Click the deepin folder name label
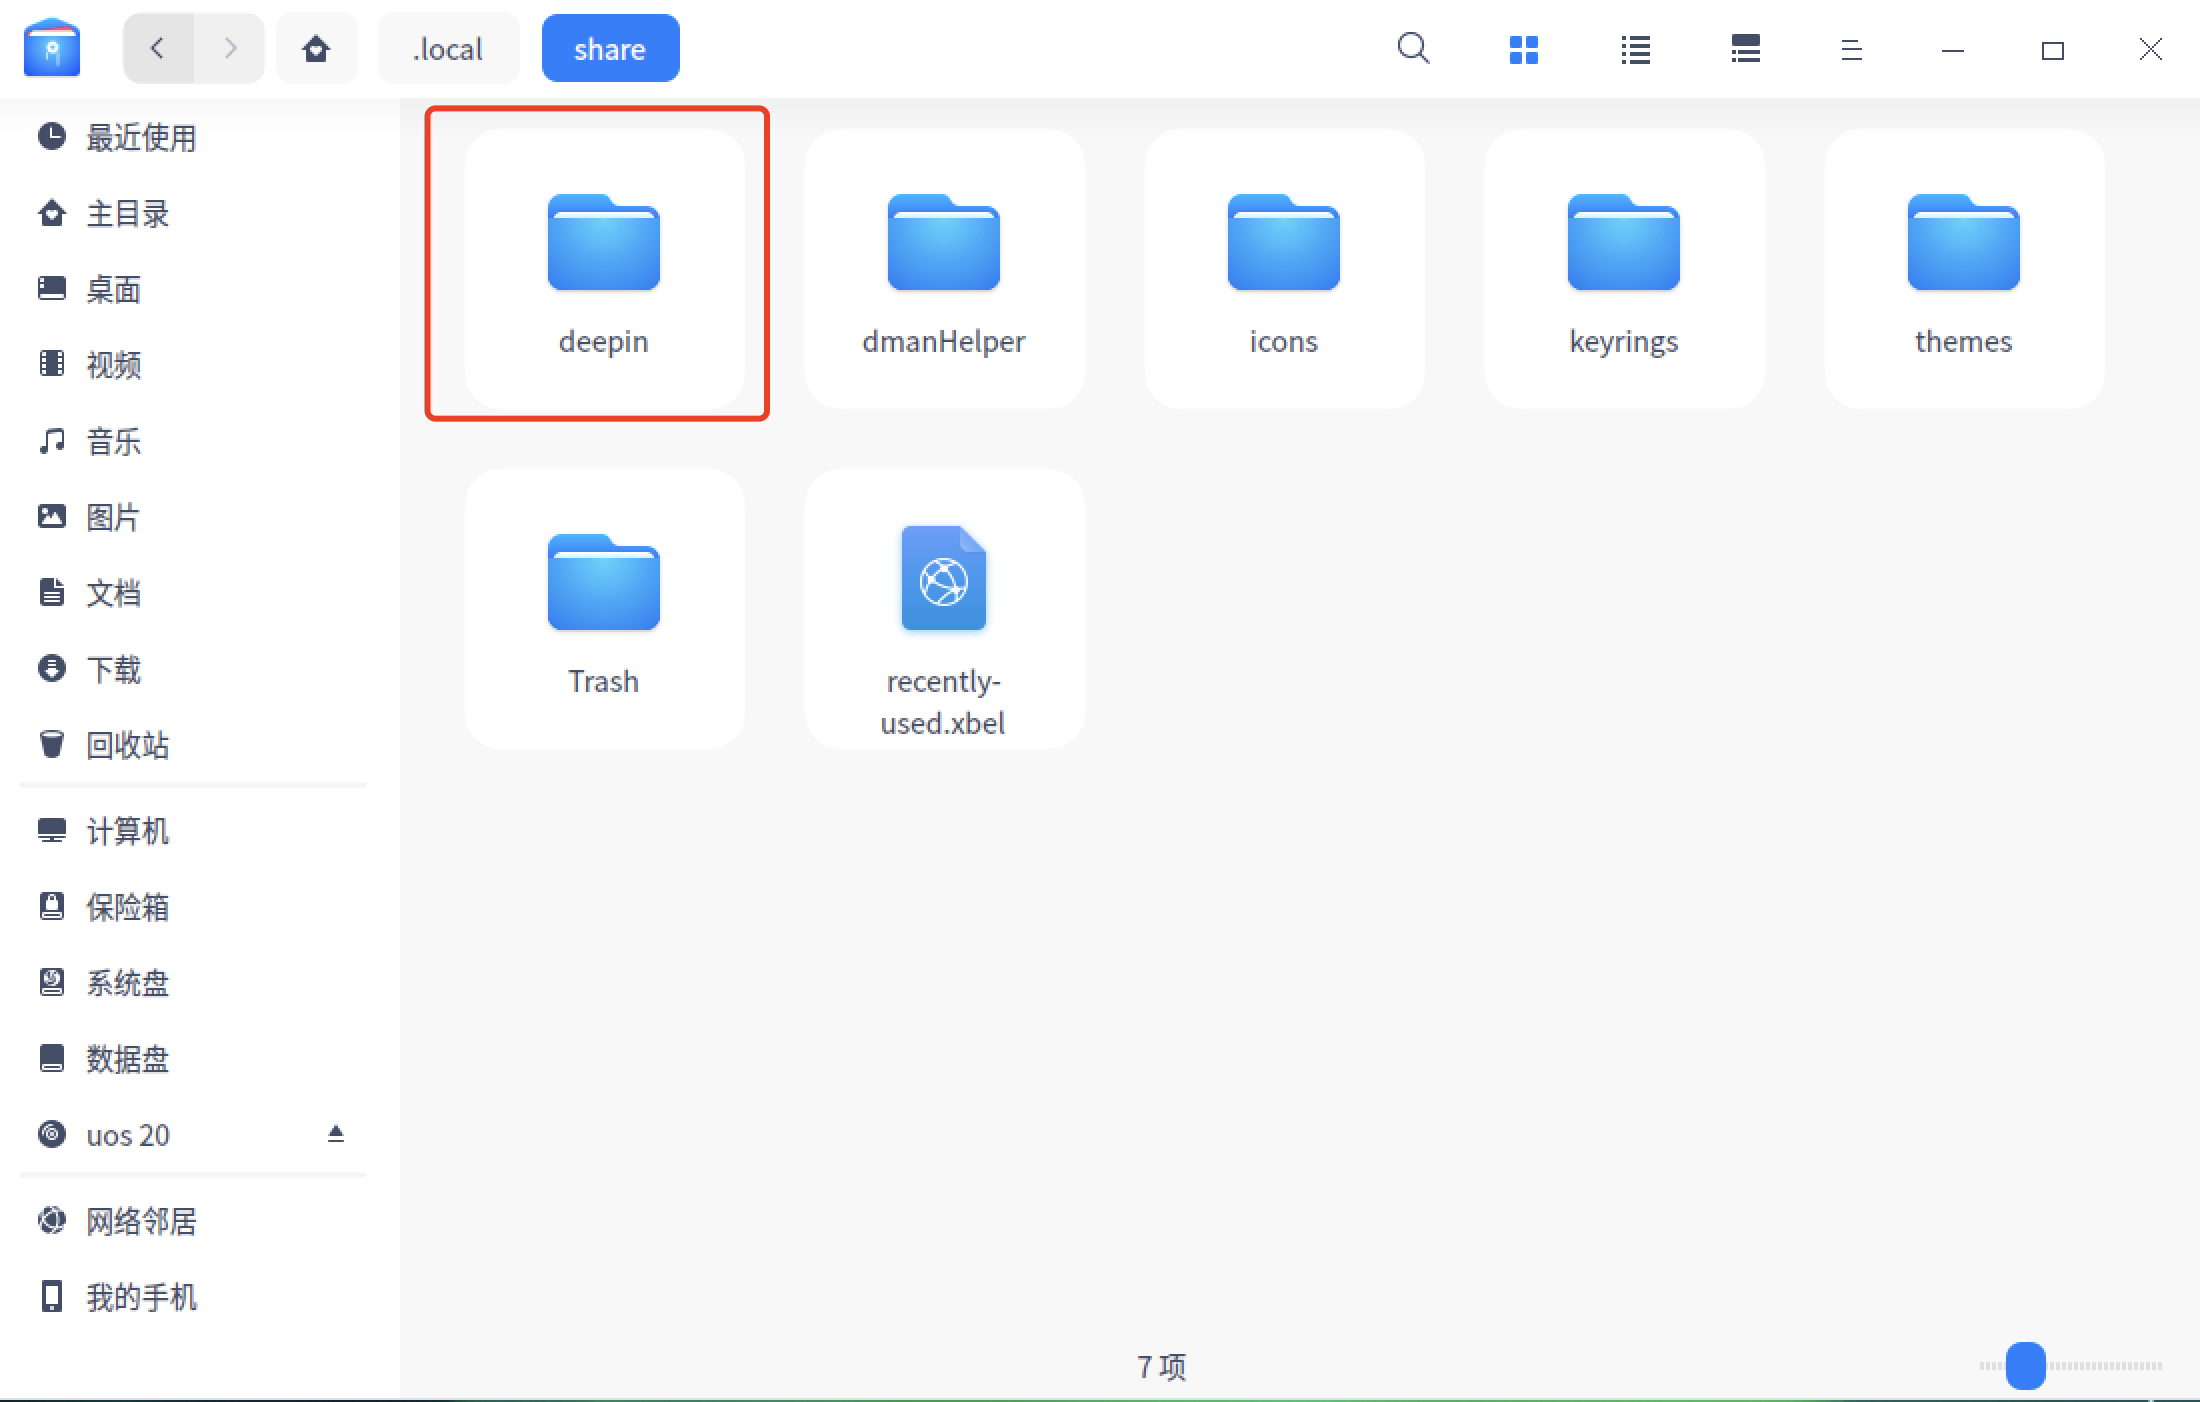The height and width of the screenshot is (1402, 2200). click(x=604, y=341)
